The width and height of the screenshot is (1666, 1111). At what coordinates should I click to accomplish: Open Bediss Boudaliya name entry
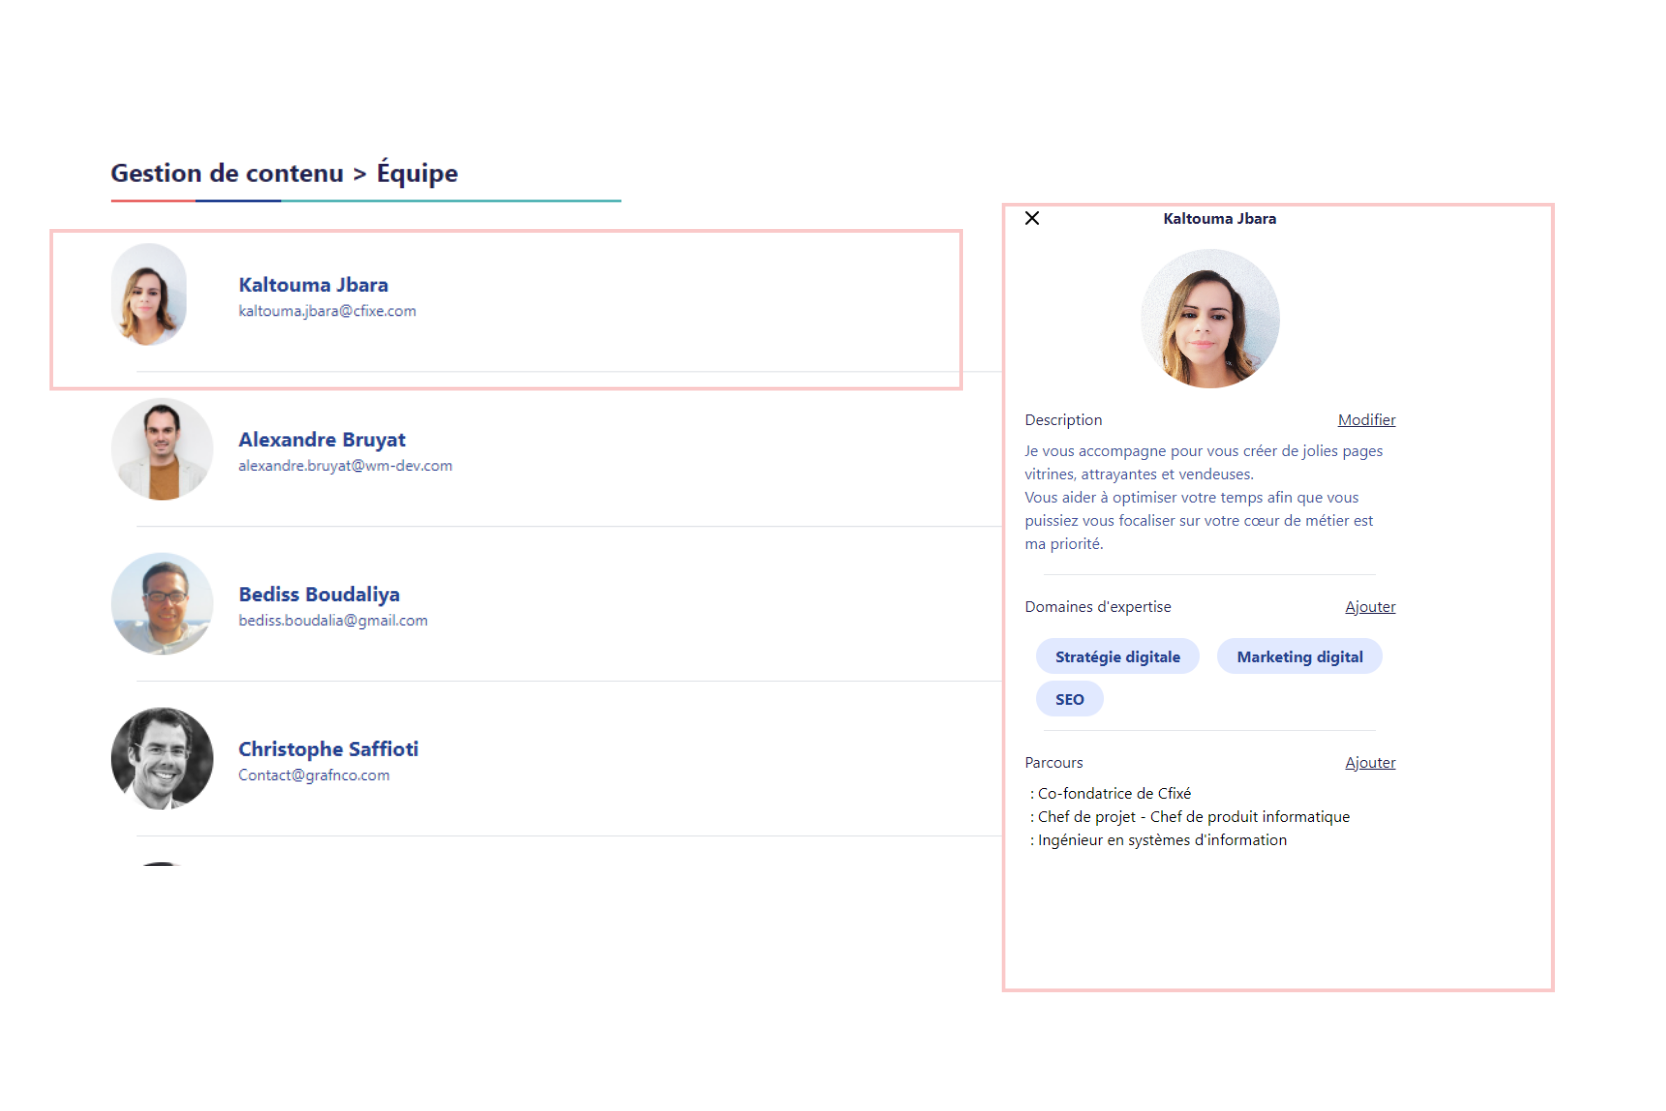coord(319,595)
